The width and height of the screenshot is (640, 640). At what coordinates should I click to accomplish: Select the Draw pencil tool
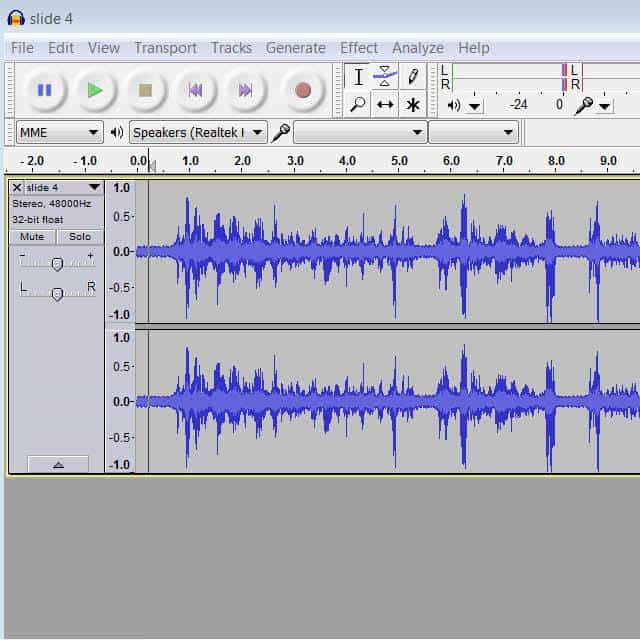[x=413, y=77]
